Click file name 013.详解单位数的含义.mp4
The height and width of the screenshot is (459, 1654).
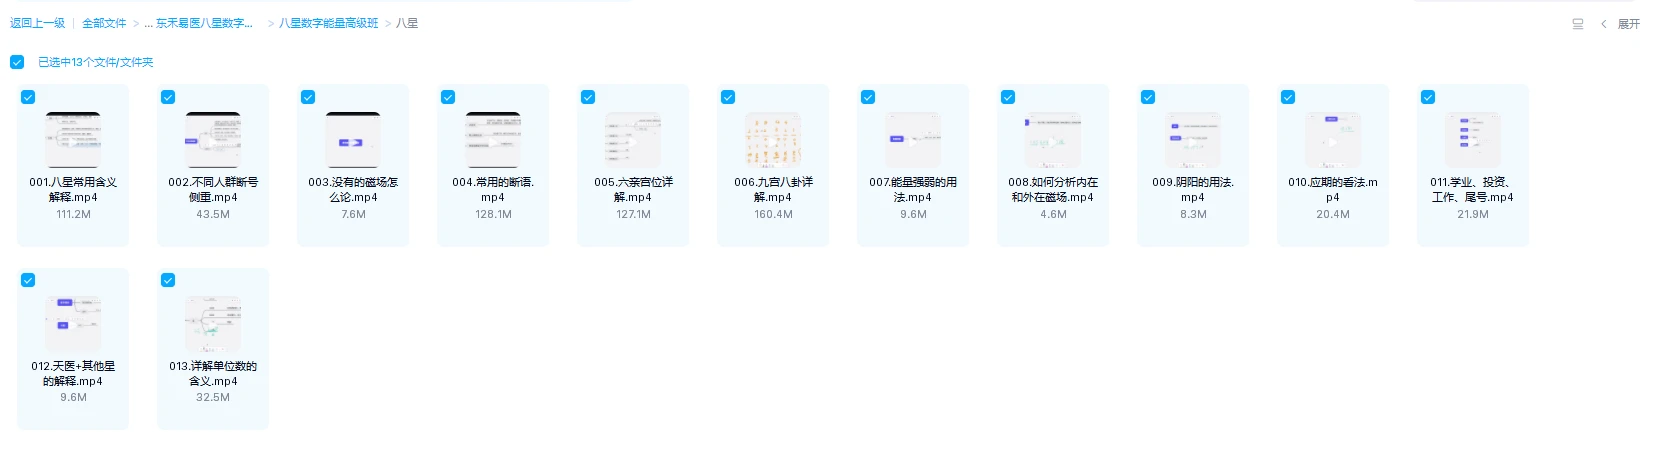213,374
